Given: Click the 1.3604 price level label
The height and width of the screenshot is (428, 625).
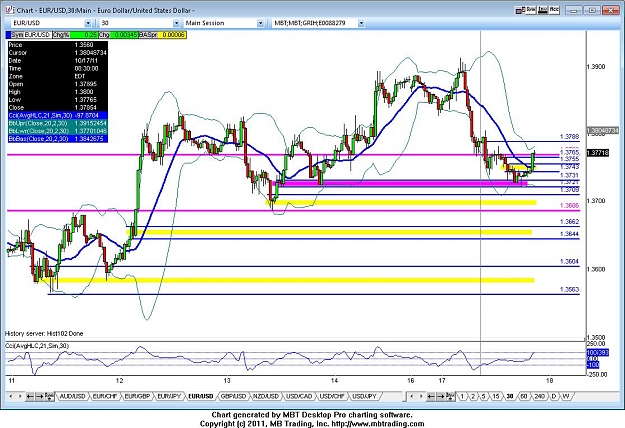Looking at the screenshot, I should pyautogui.click(x=569, y=261).
